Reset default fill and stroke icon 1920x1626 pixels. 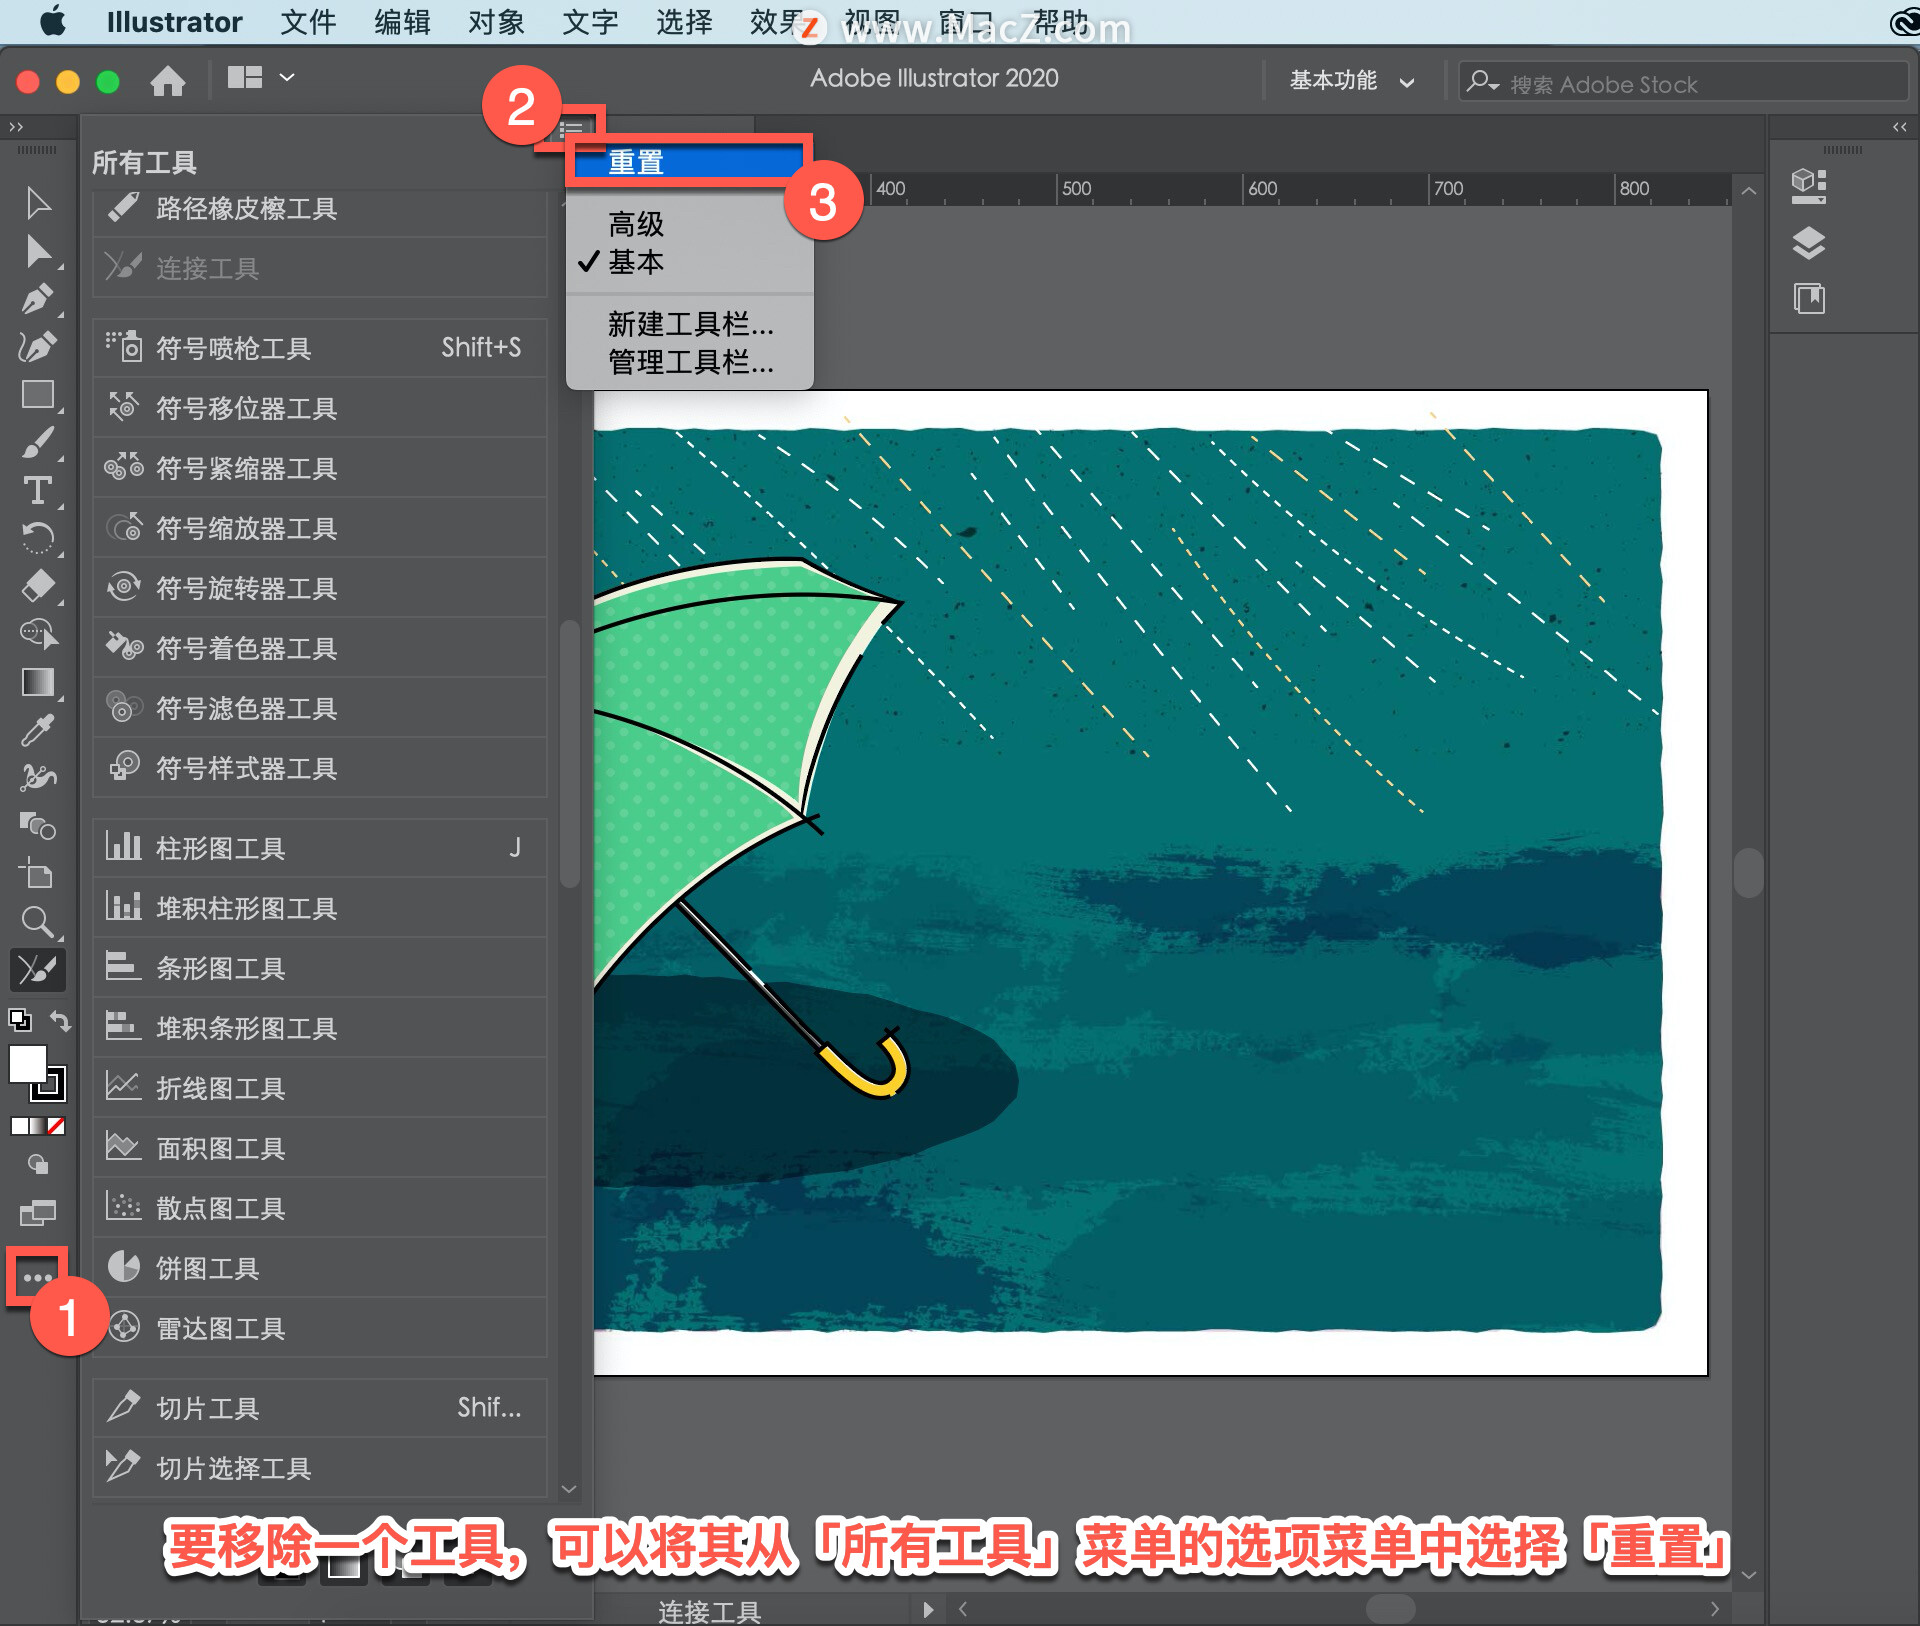coord(20,1021)
